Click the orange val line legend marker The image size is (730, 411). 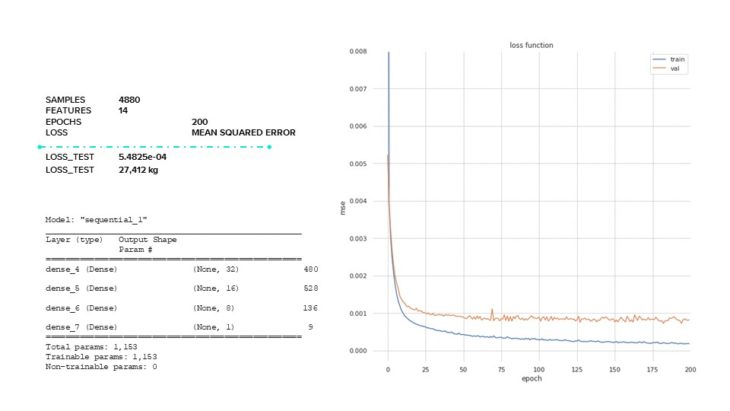click(656, 69)
